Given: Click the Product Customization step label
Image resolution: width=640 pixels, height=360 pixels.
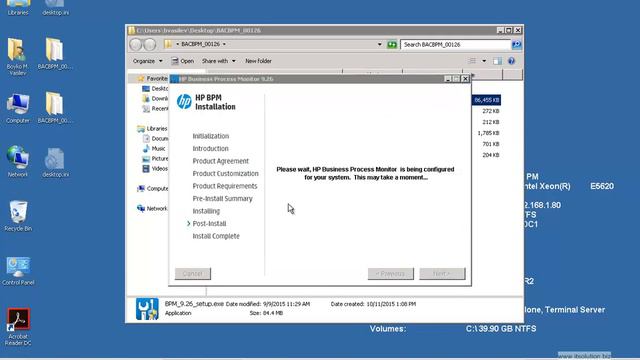Looking at the screenshot, I should [x=225, y=173].
